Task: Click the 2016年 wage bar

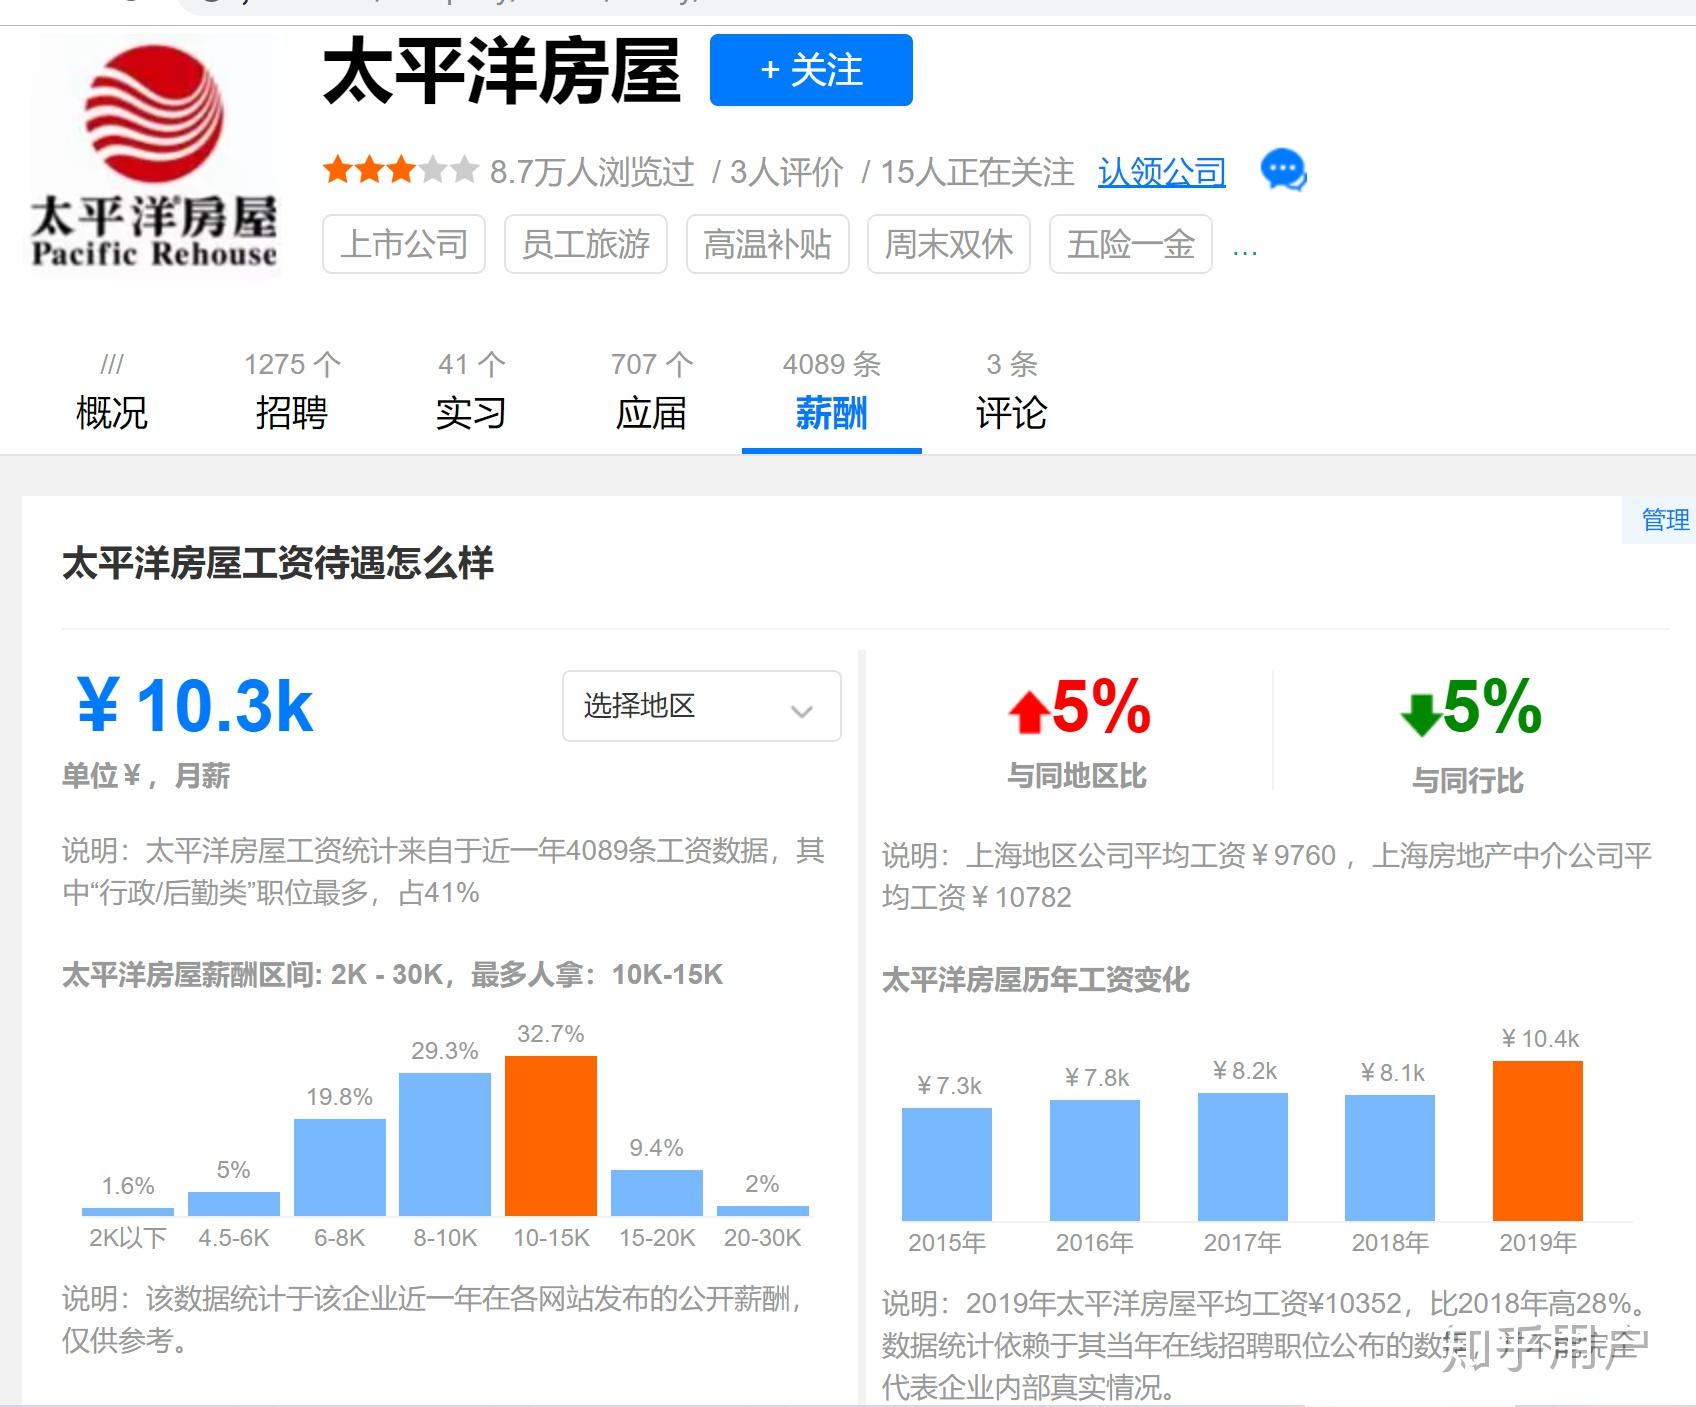Action: click(x=1095, y=1160)
